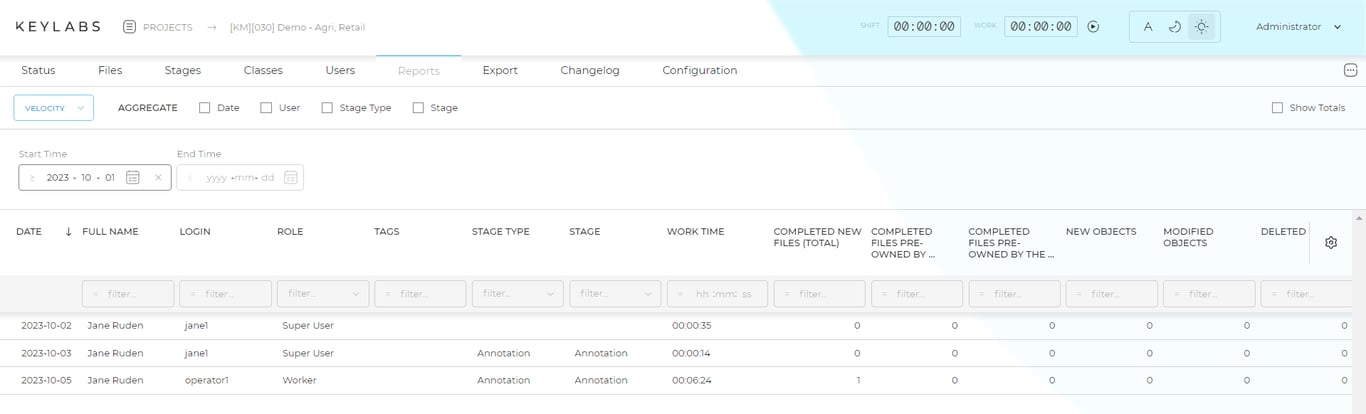1366x414 pixels.
Task: Sort by the New Objects column header
Action: [1101, 231]
